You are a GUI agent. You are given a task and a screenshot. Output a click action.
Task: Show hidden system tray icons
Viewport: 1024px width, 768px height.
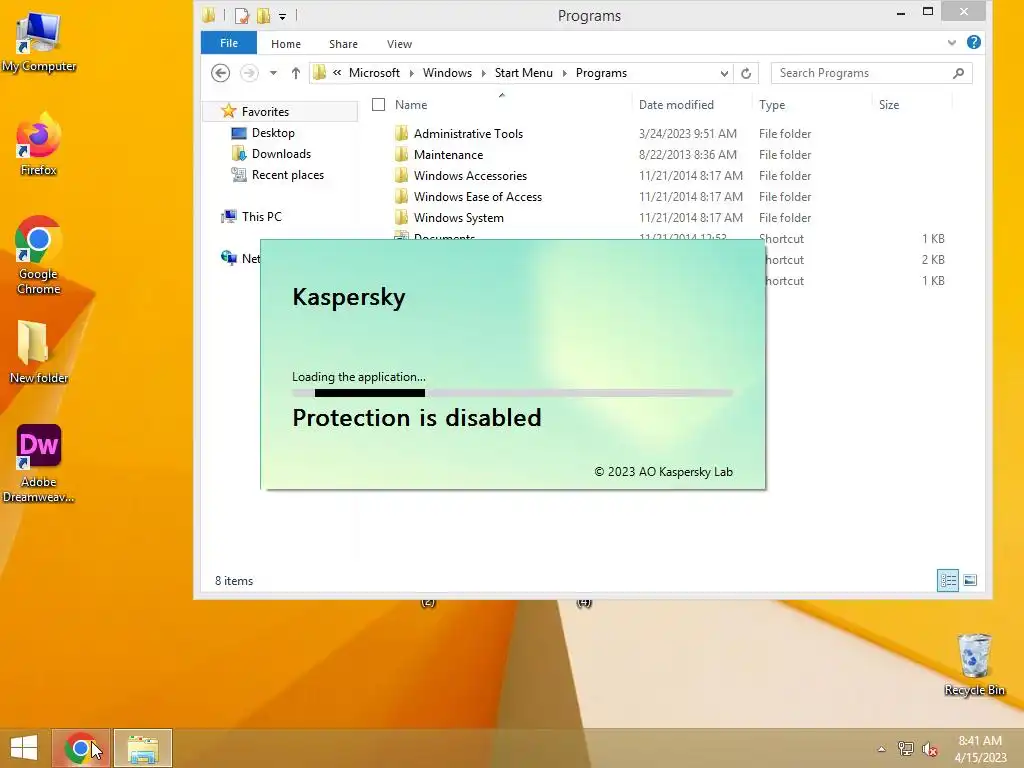click(882, 749)
